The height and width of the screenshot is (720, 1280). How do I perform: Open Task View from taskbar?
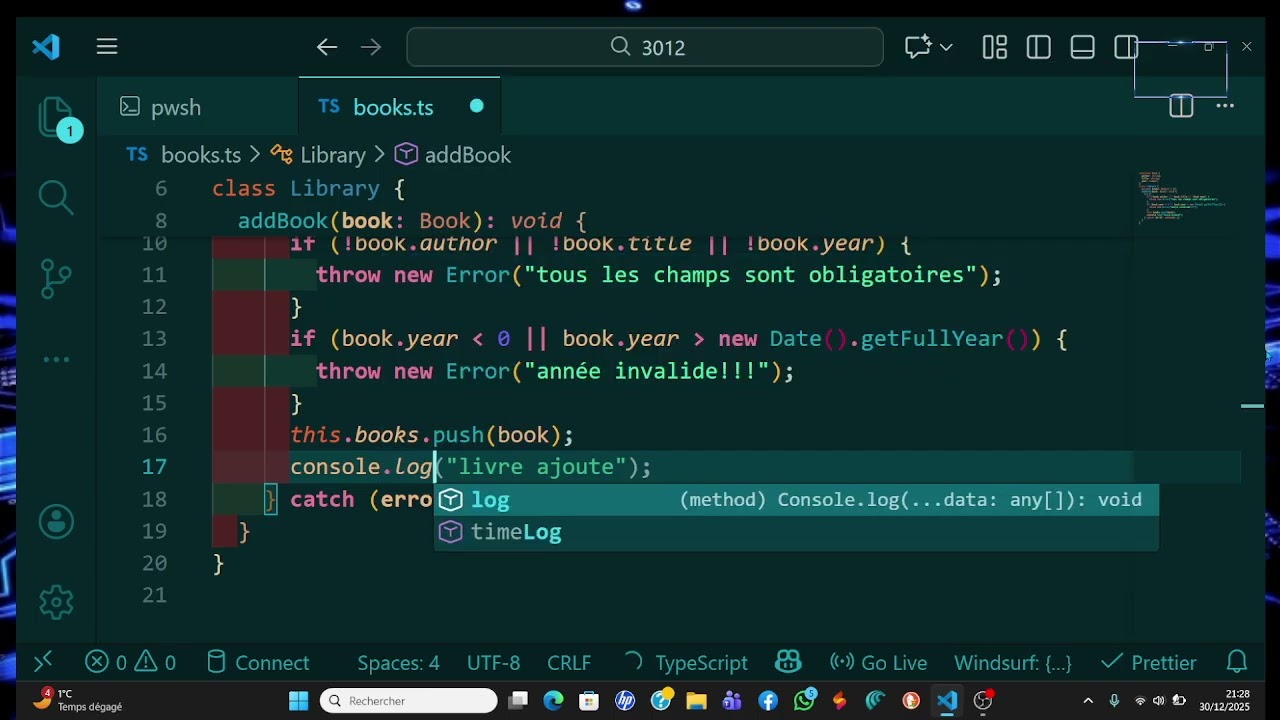pos(518,701)
